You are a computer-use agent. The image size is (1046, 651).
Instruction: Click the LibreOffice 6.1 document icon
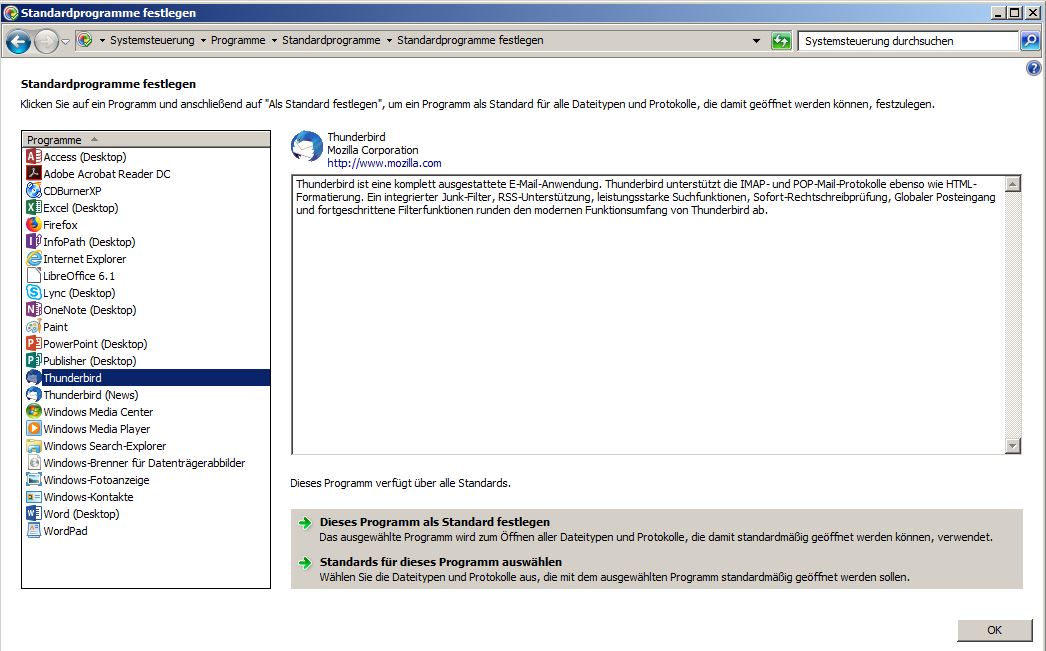pyautogui.click(x=33, y=275)
